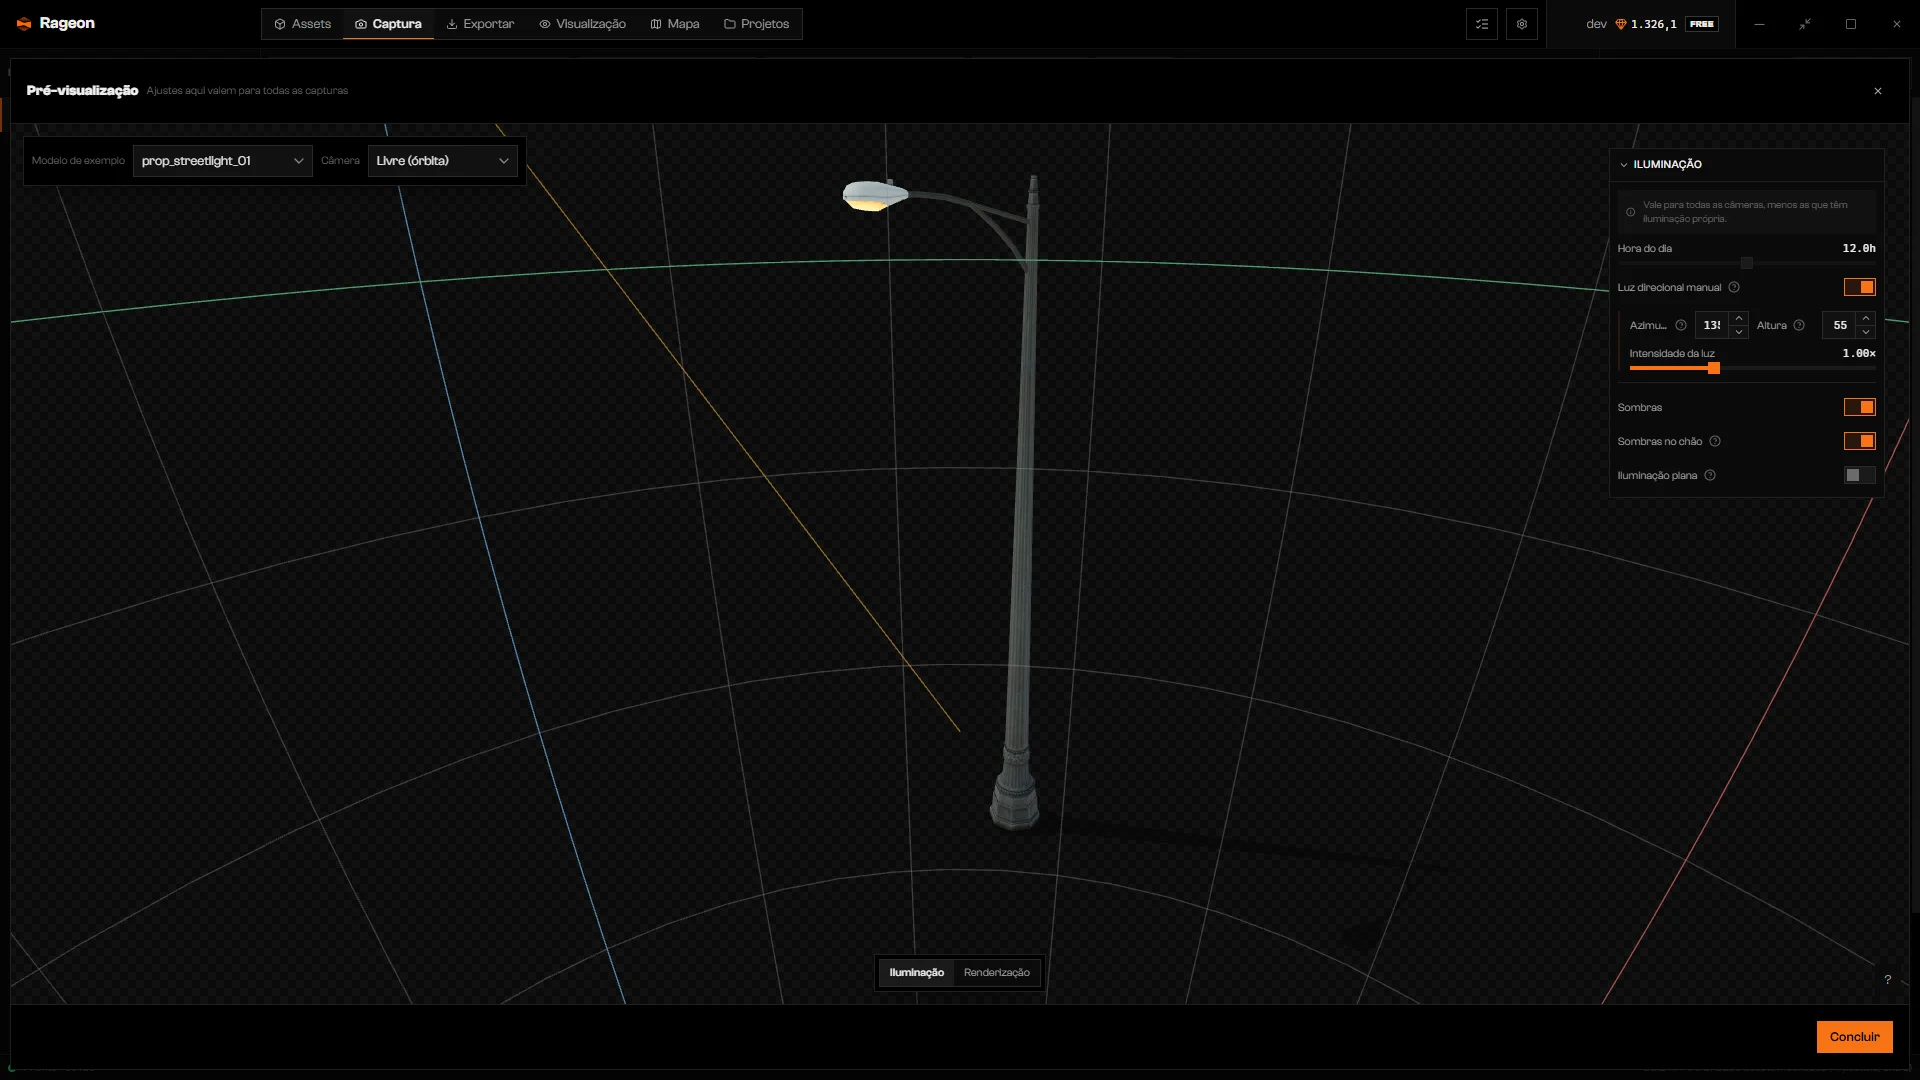This screenshot has width=1920, height=1080.
Task: Open the Câmera Livre (órbita) dropdown
Action: [x=443, y=161]
